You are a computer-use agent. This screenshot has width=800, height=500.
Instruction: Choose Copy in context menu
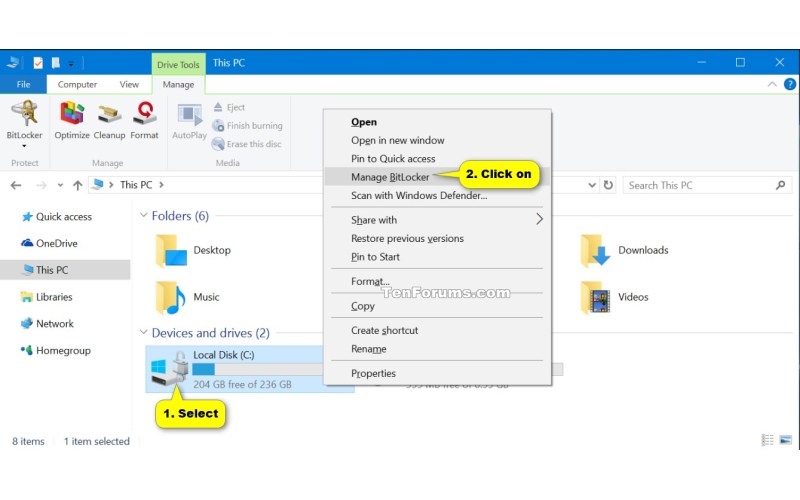click(x=437, y=306)
